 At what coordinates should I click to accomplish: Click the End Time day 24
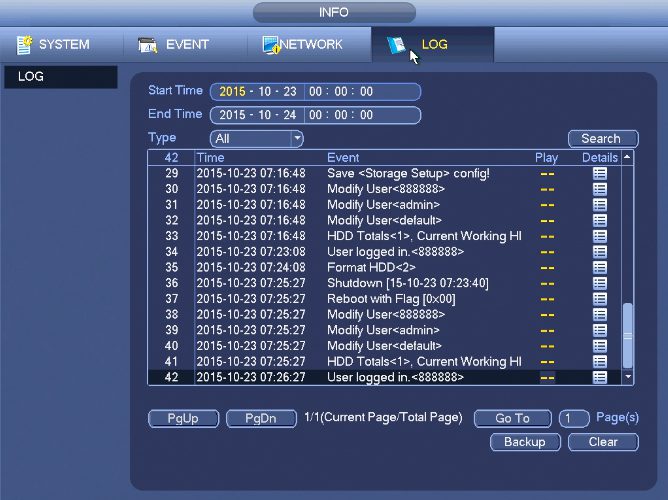coord(290,115)
